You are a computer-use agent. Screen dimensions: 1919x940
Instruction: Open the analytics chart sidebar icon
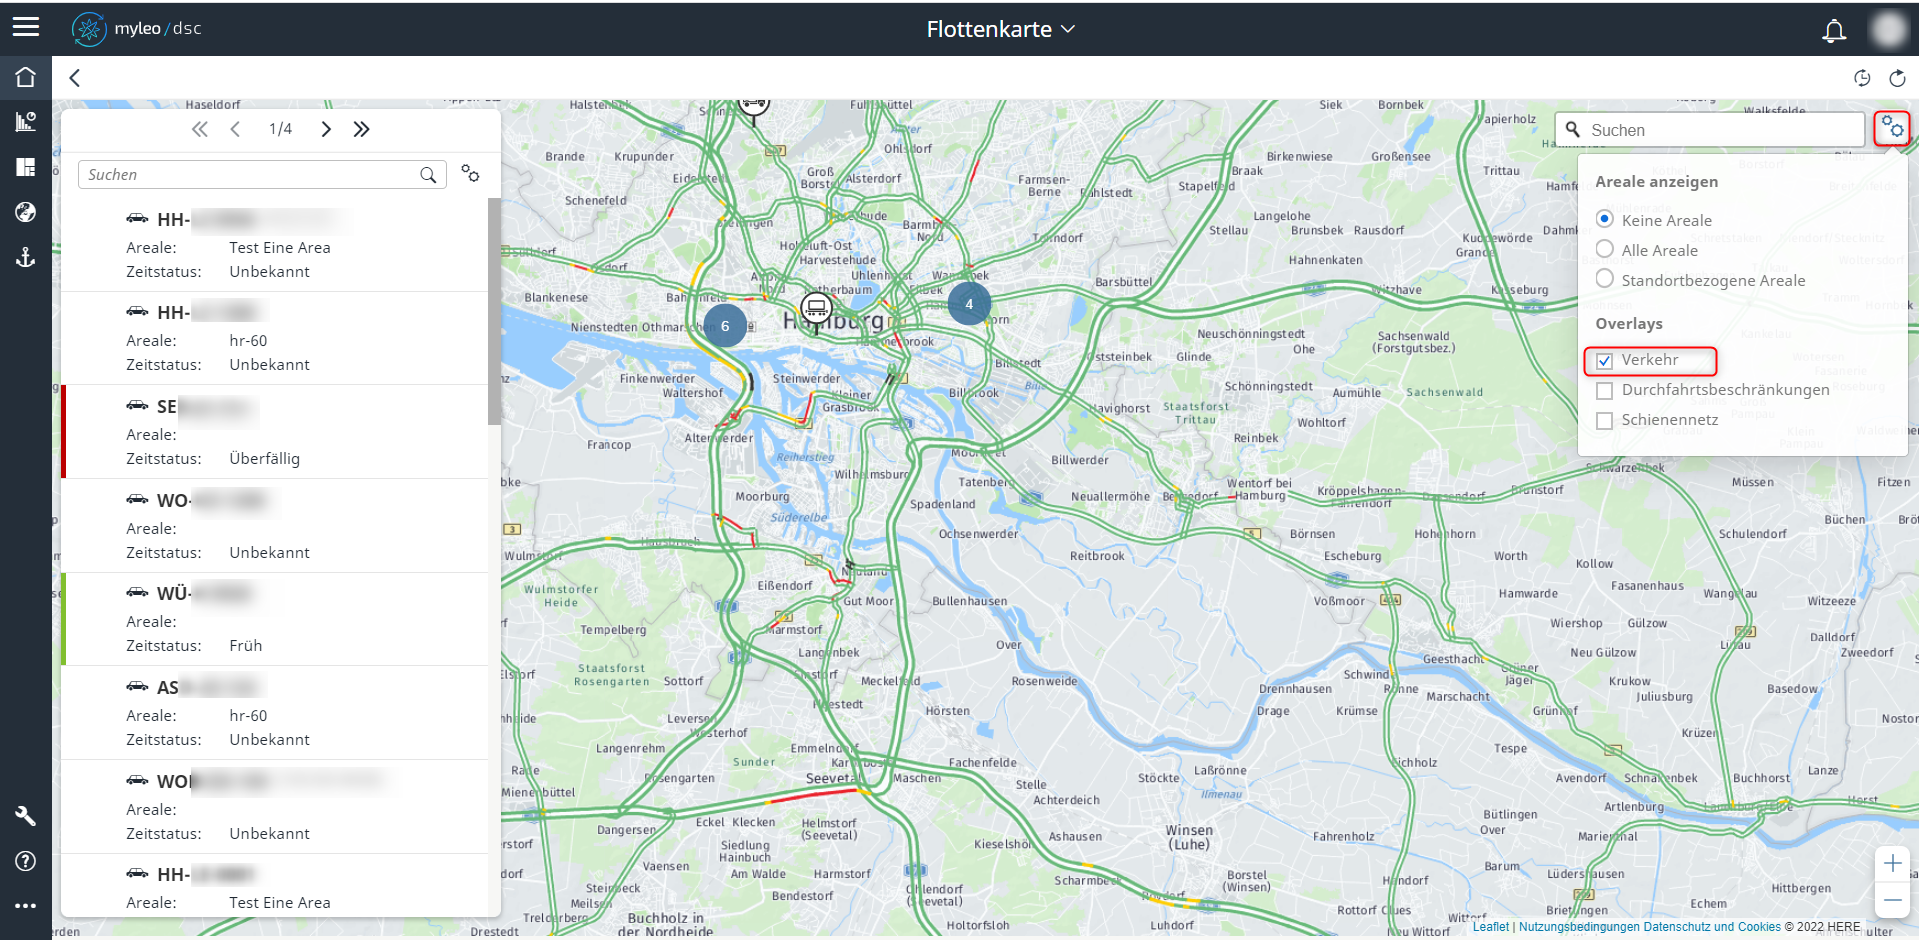25,122
